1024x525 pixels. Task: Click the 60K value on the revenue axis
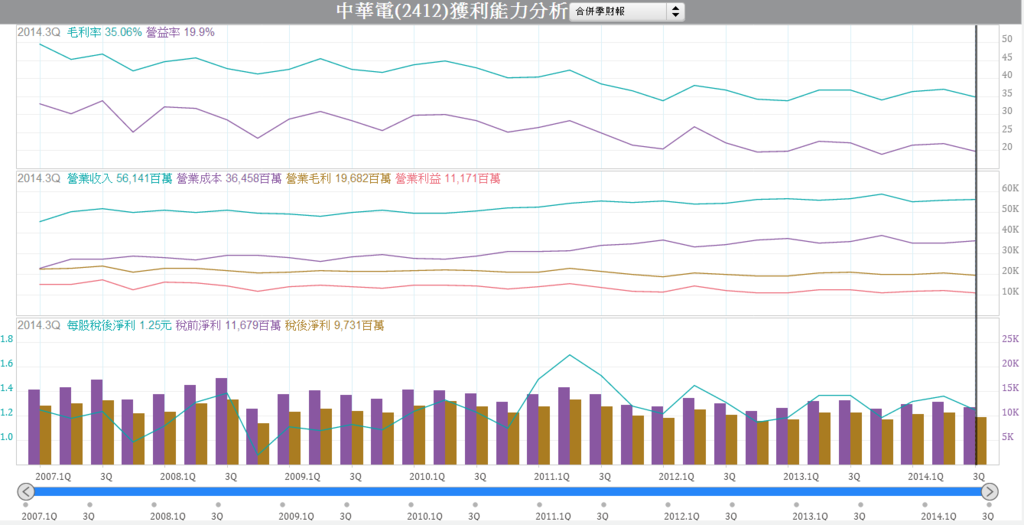tap(1010, 188)
